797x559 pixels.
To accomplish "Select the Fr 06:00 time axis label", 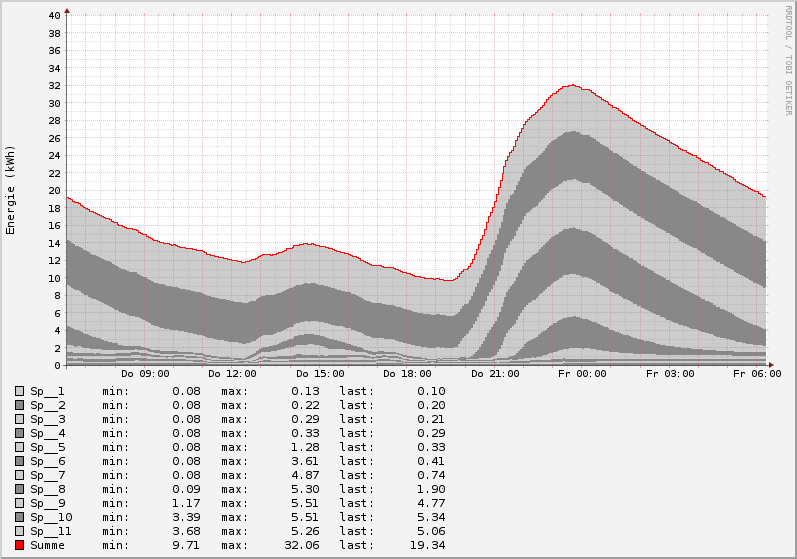I will [756, 374].
